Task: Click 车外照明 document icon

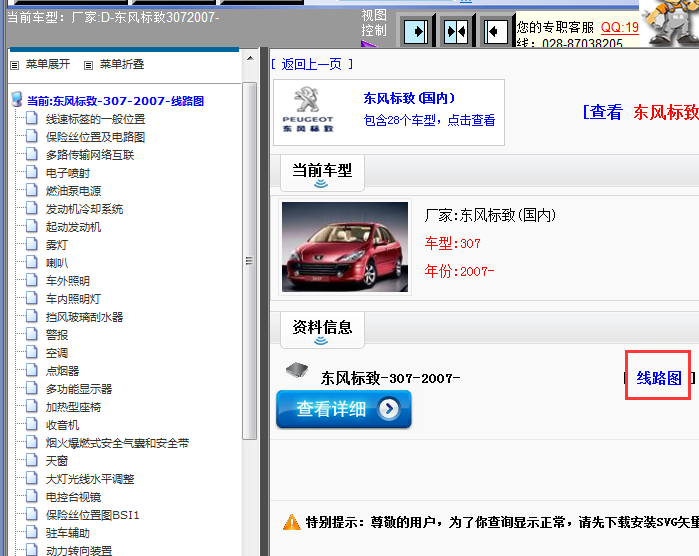Action: (x=32, y=280)
